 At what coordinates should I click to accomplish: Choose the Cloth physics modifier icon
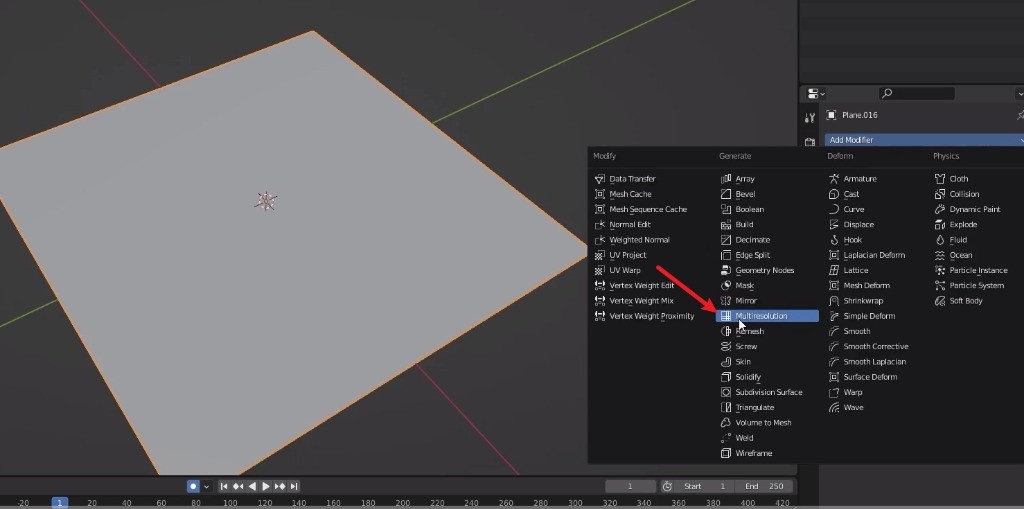coord(940,179)
